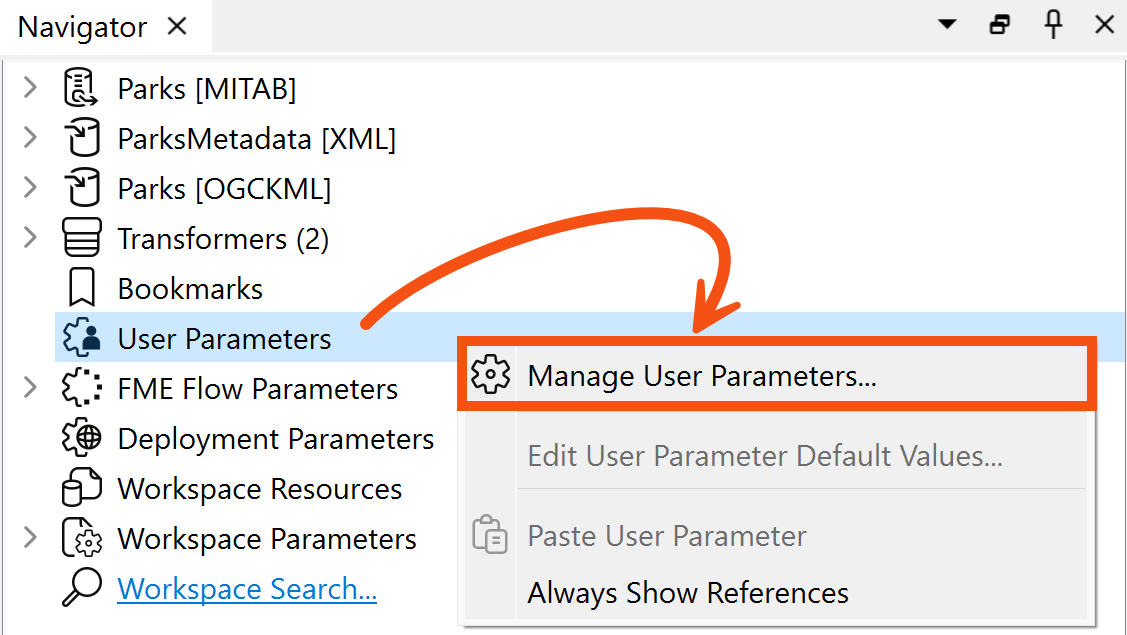
Task: Click the Deployment Parameters globe icon
Action: pyautogui.click(x=80, y=438)
